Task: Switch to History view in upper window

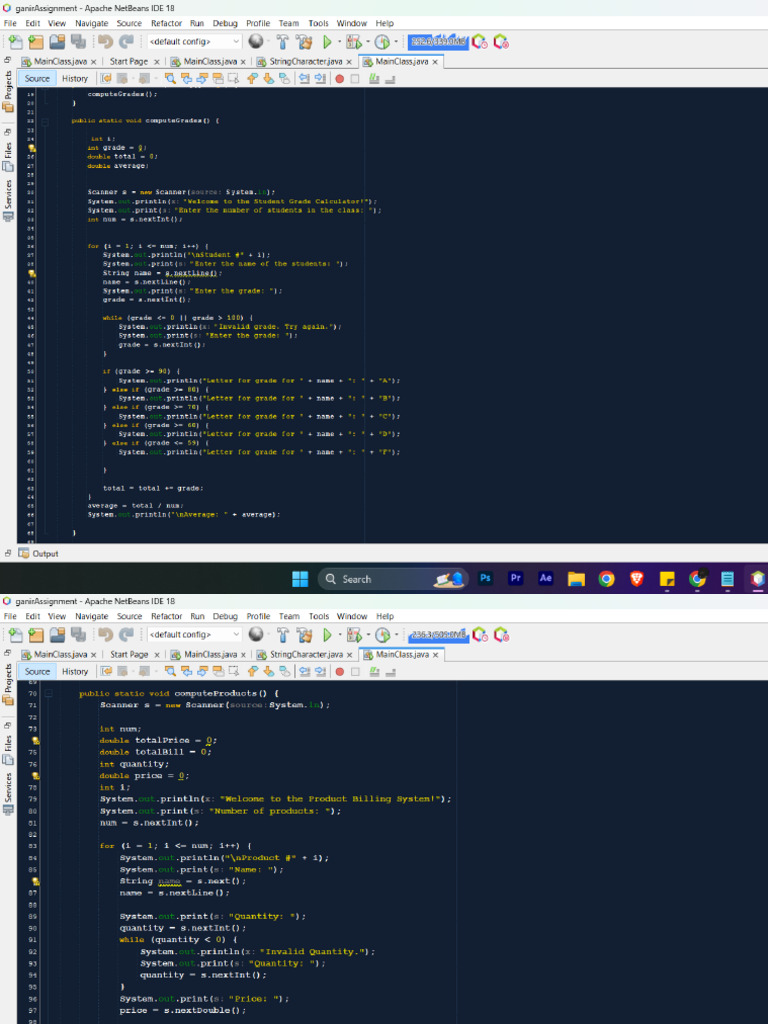Action: [x=74, y=78]
